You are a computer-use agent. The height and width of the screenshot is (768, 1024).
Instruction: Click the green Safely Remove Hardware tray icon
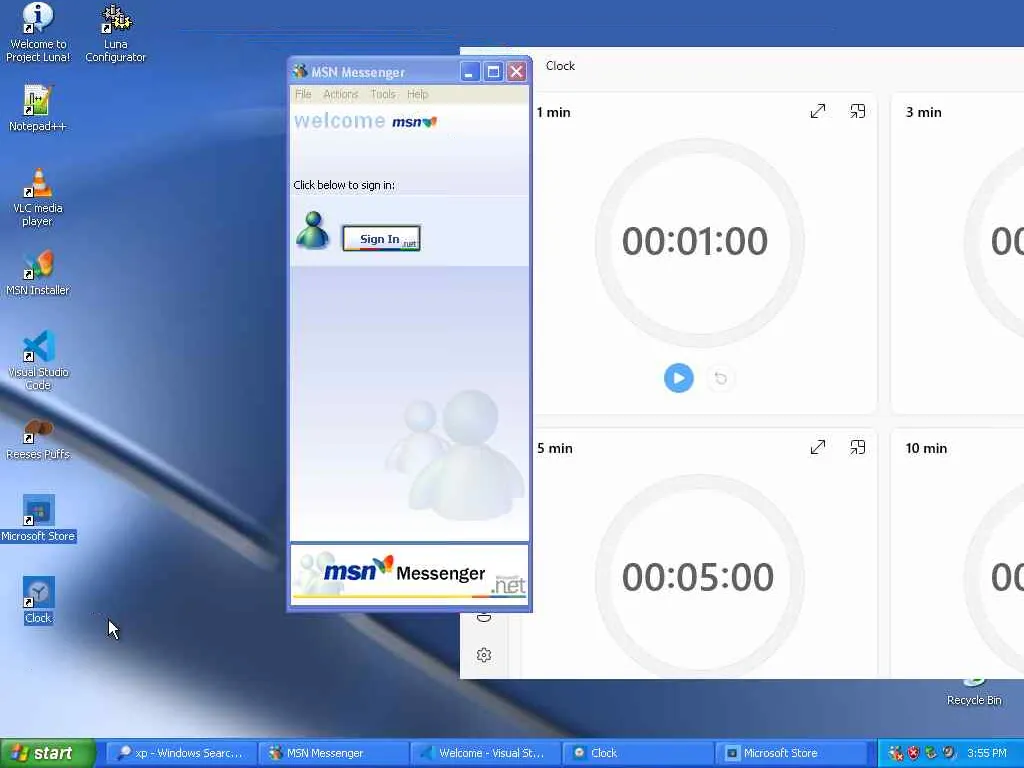[x=931, y=753]
